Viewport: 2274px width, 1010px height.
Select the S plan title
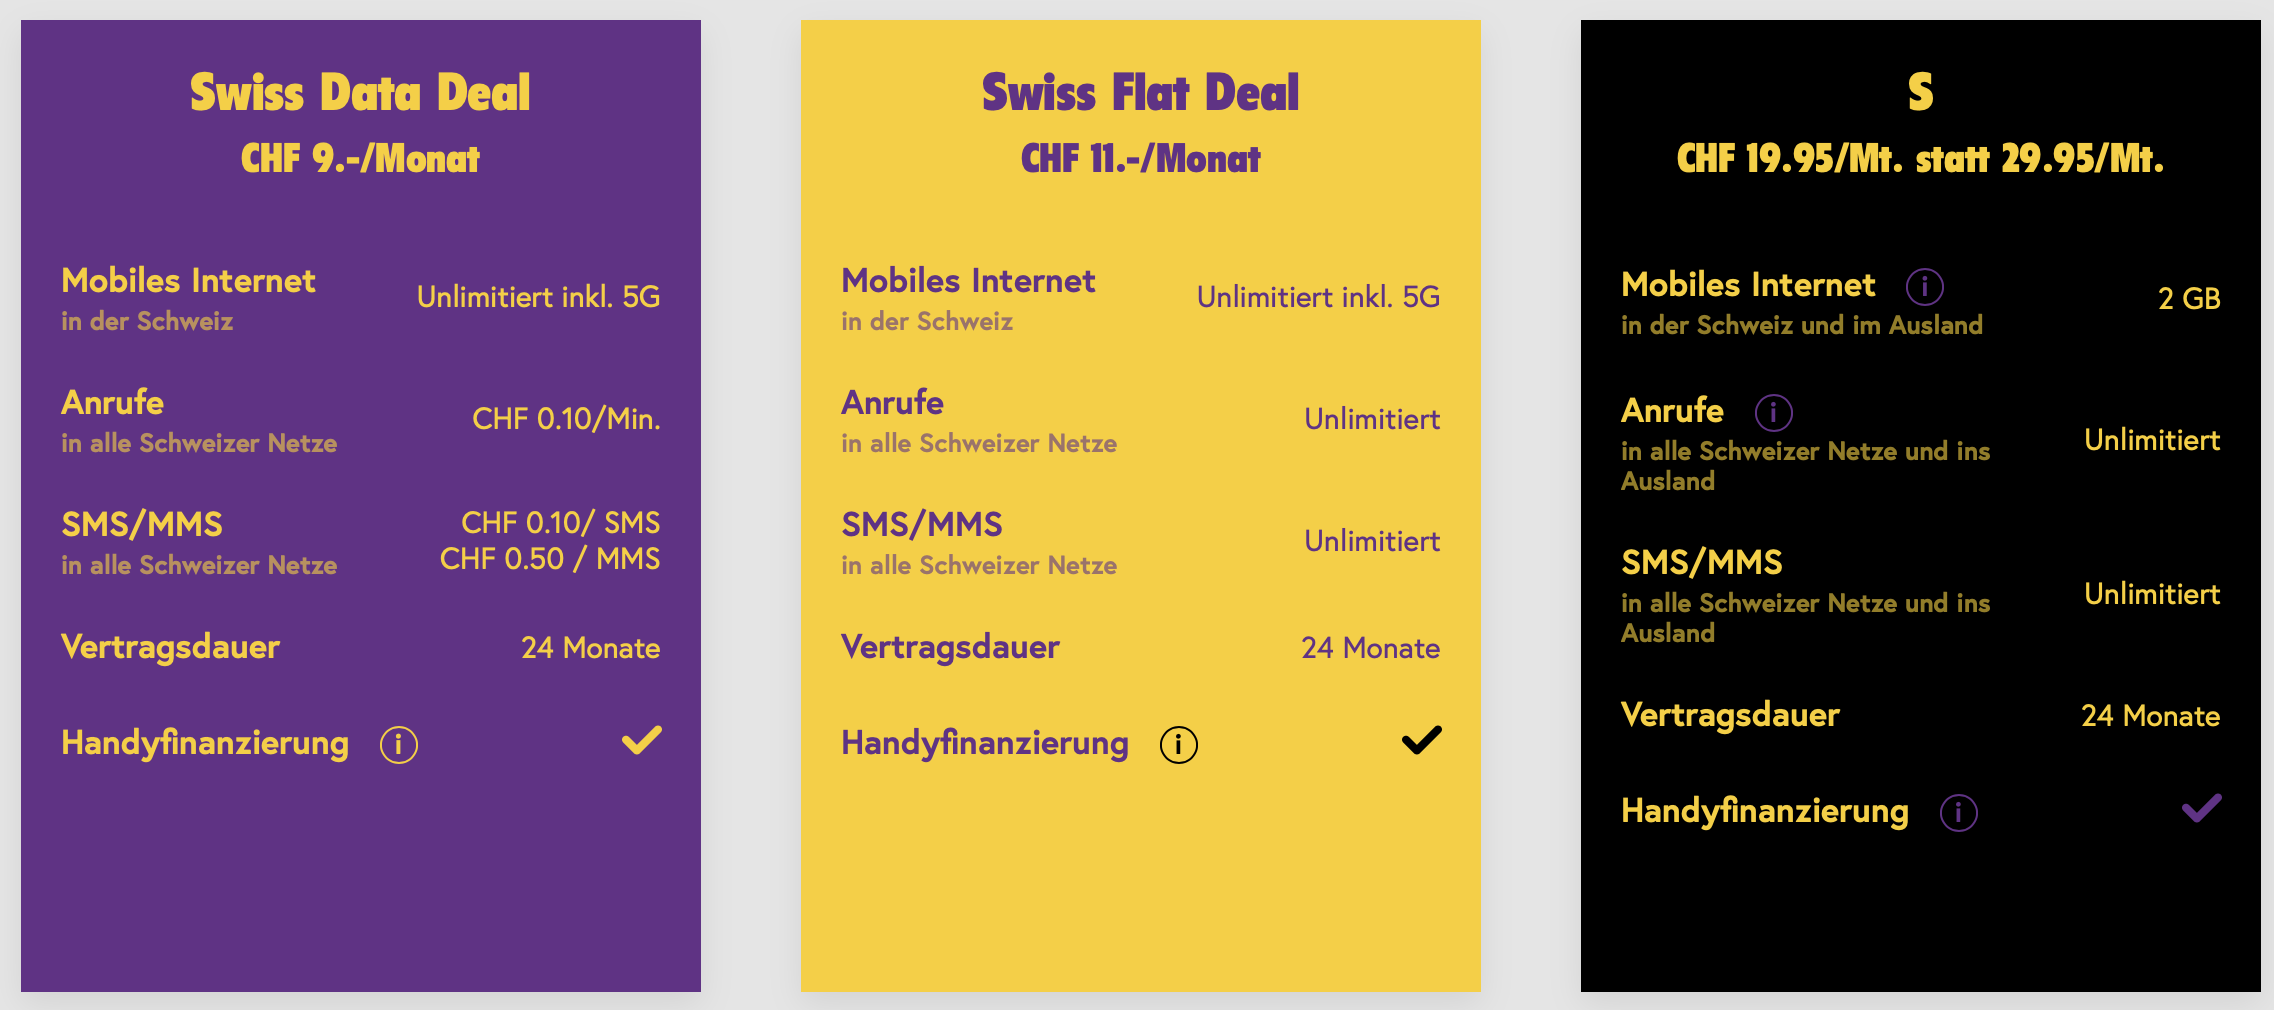tap(1920, 92)
